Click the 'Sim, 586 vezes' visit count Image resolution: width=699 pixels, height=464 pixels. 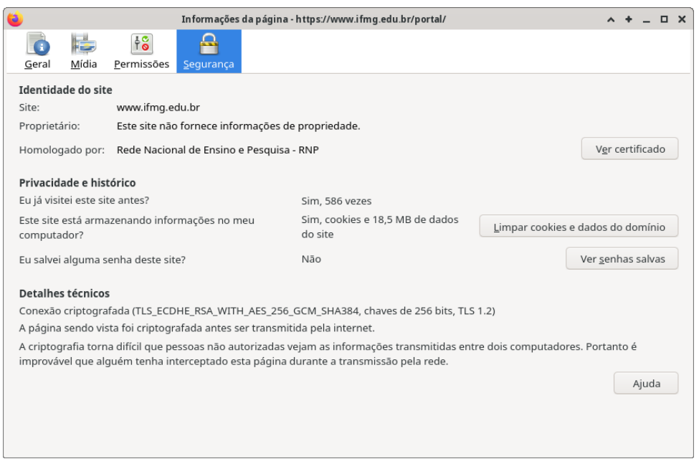[336, 201]
